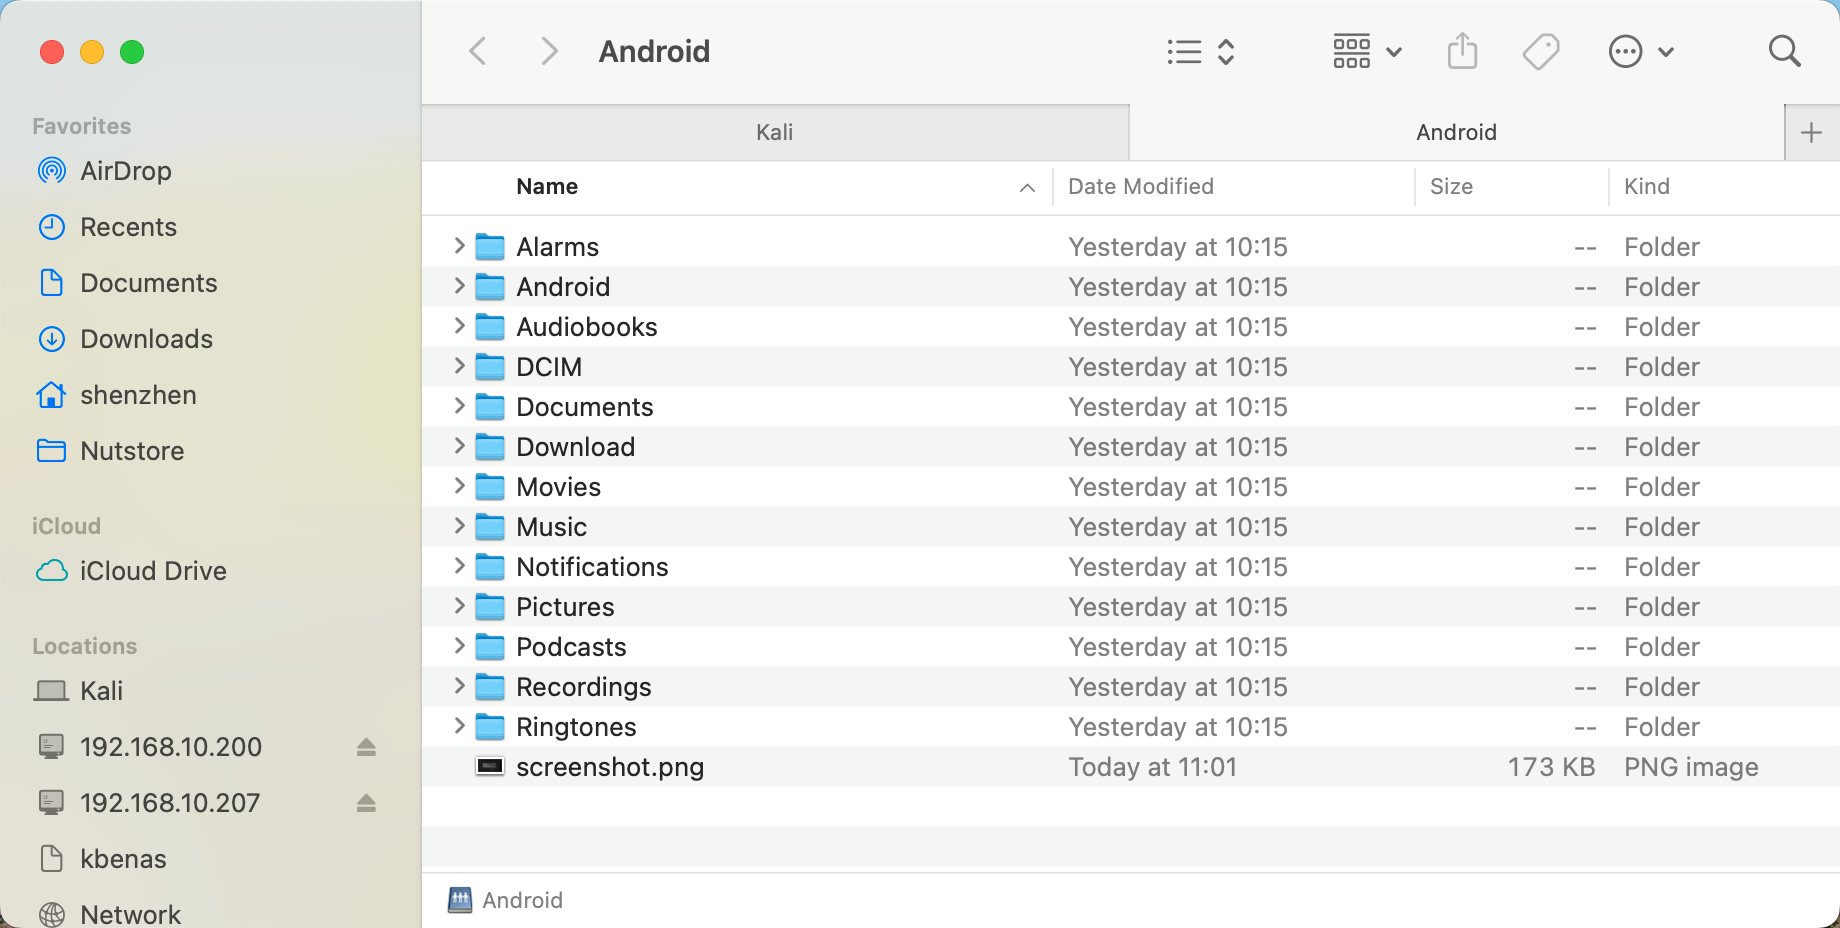Go forward with the right chevron button
Viewport: 1840px width, 928px height.
(x=549, y=51)
